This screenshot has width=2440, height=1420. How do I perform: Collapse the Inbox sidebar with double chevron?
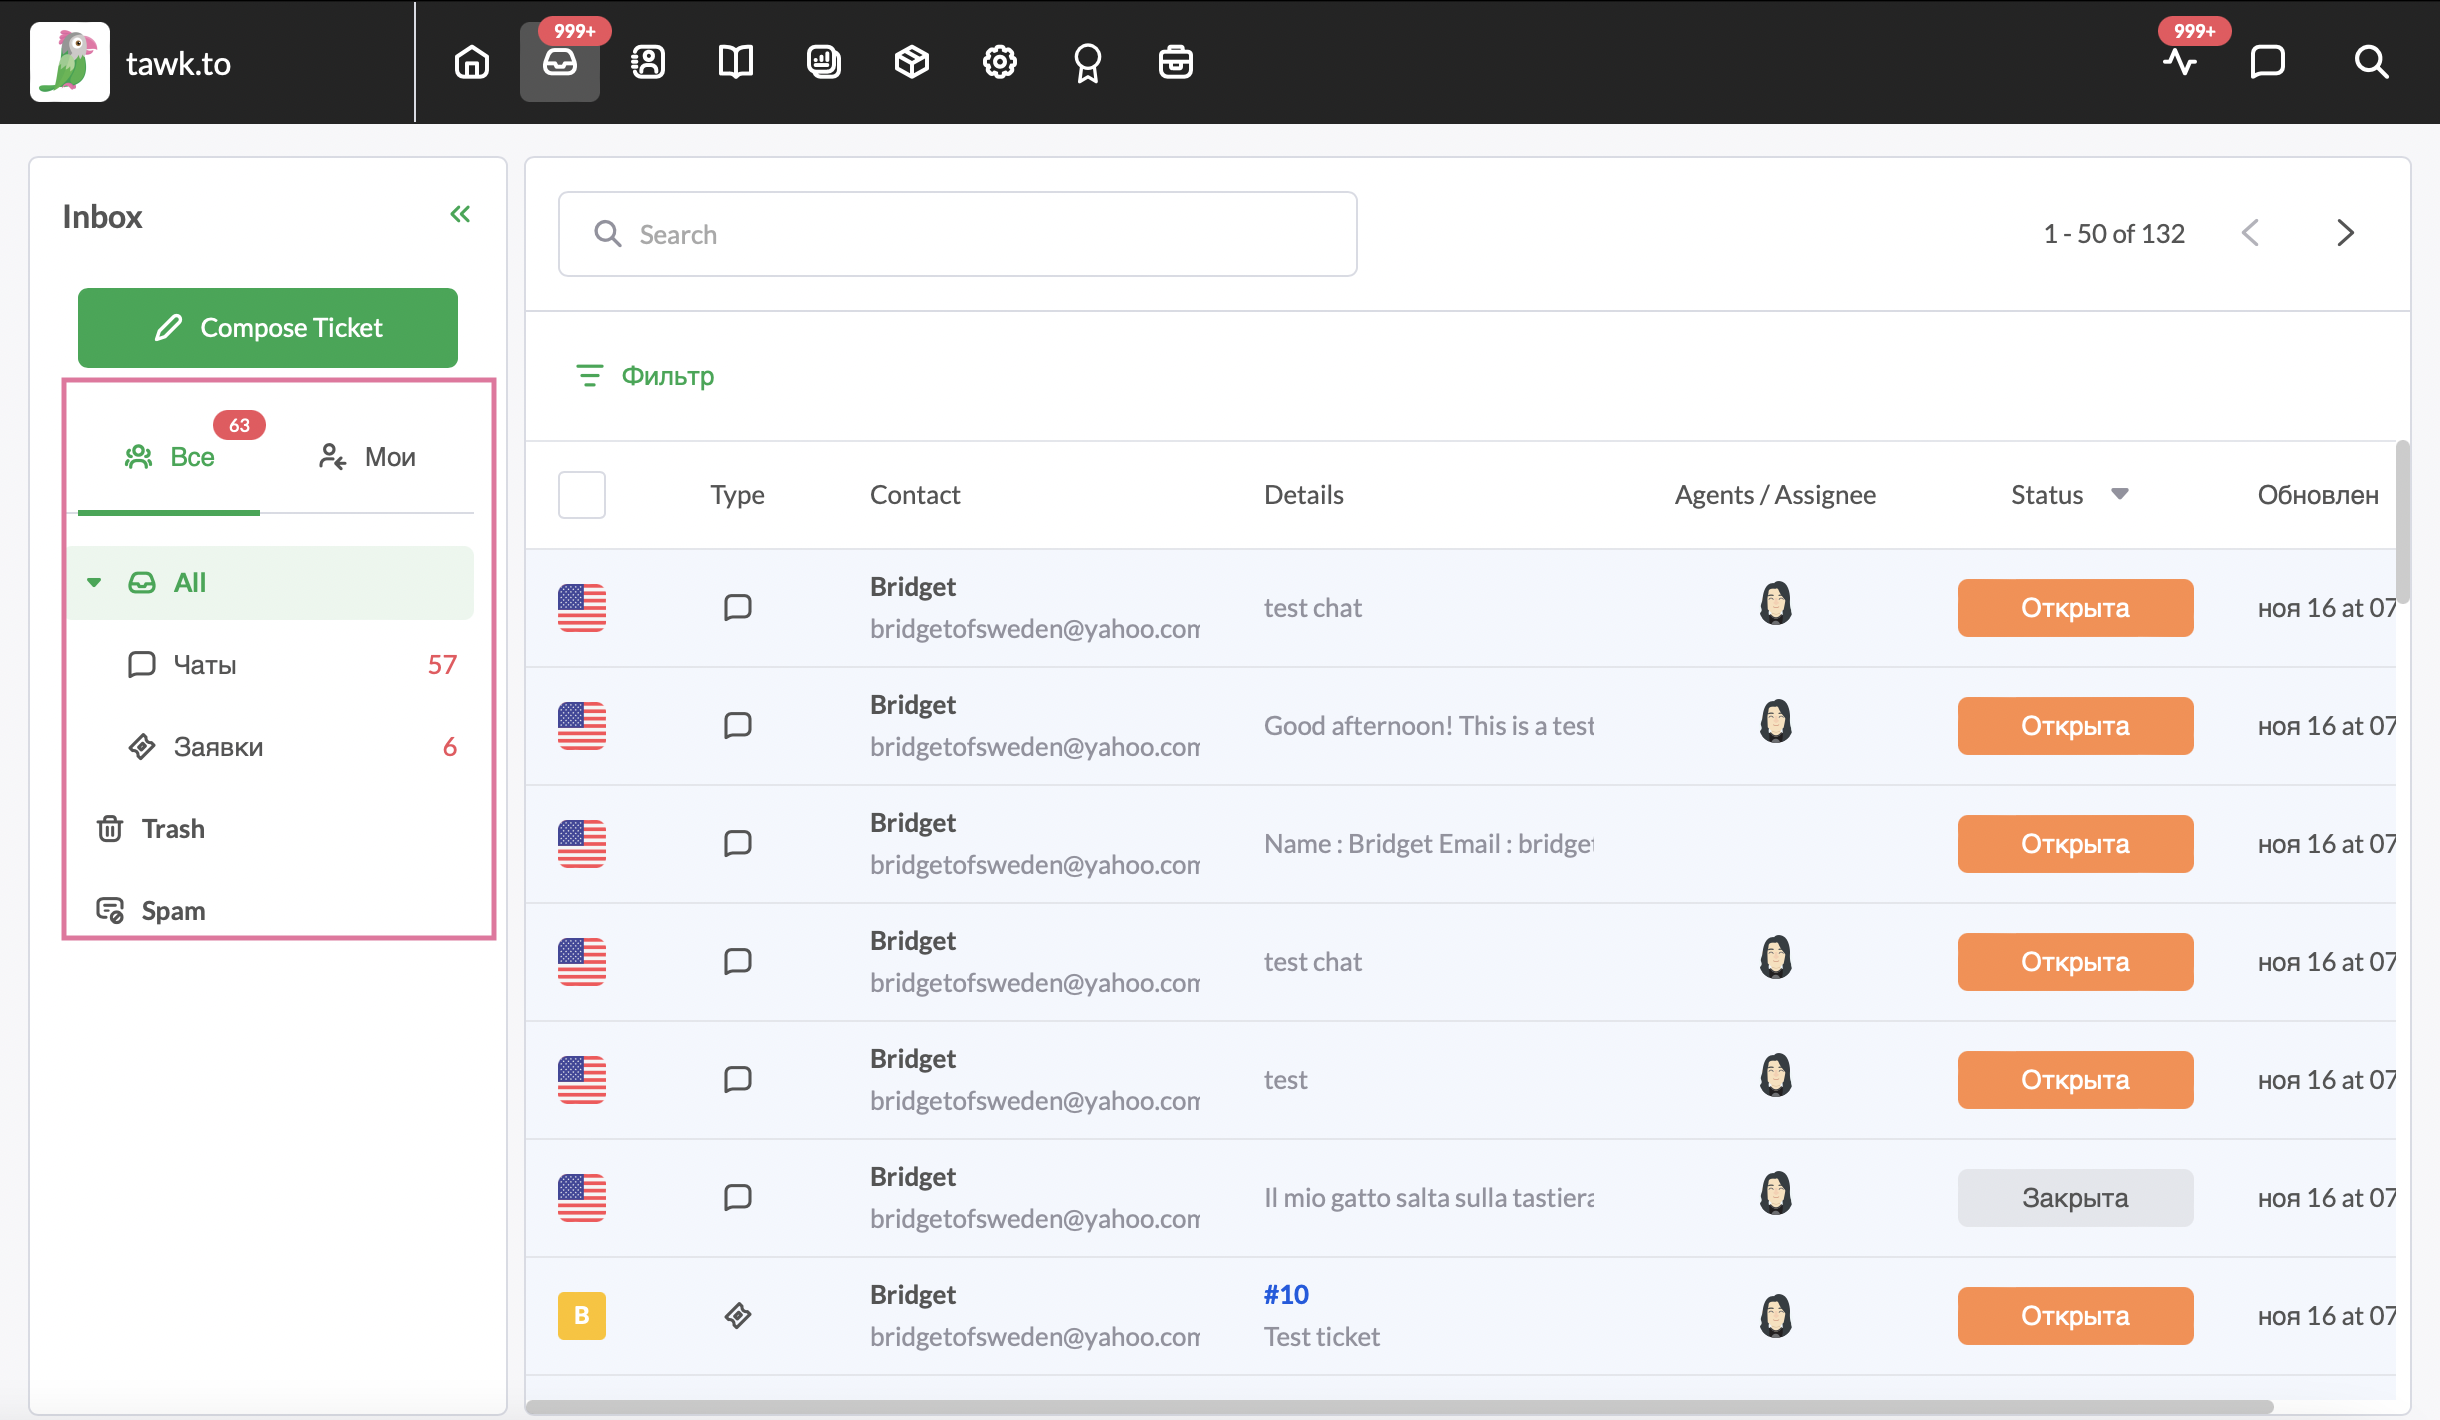(460, 214)
